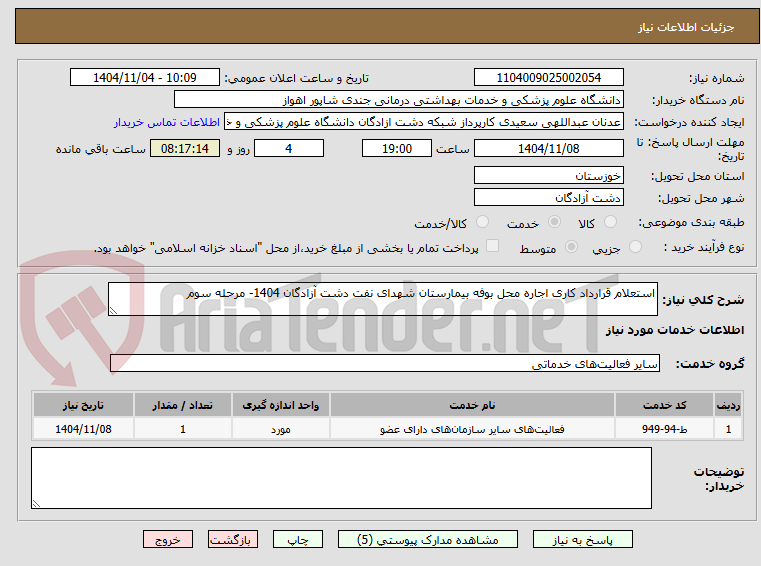Click the ساعت باقی مانده label
Viewport: 761px width, 566px height.
click(100, 149)
